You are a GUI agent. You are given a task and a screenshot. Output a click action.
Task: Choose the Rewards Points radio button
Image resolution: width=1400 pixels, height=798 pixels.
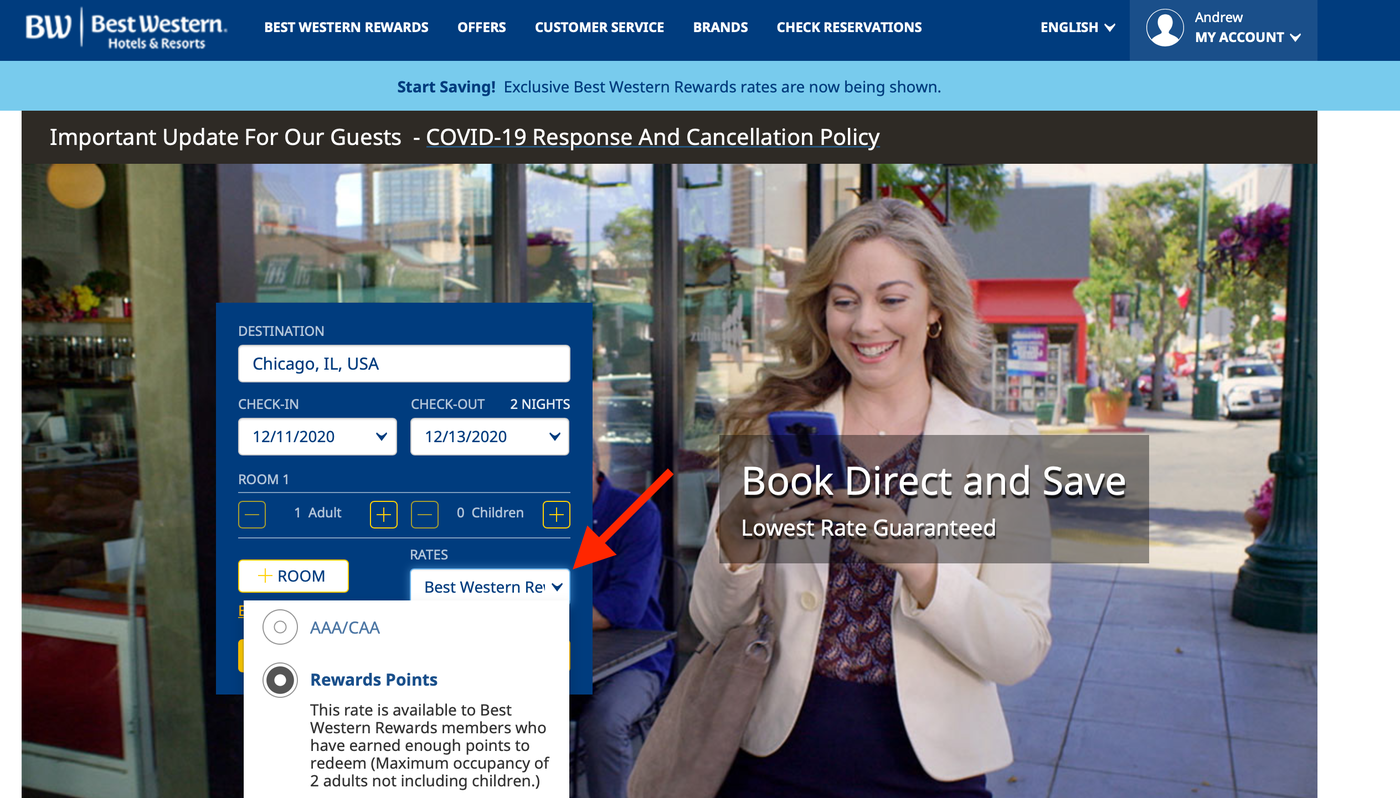280,680
